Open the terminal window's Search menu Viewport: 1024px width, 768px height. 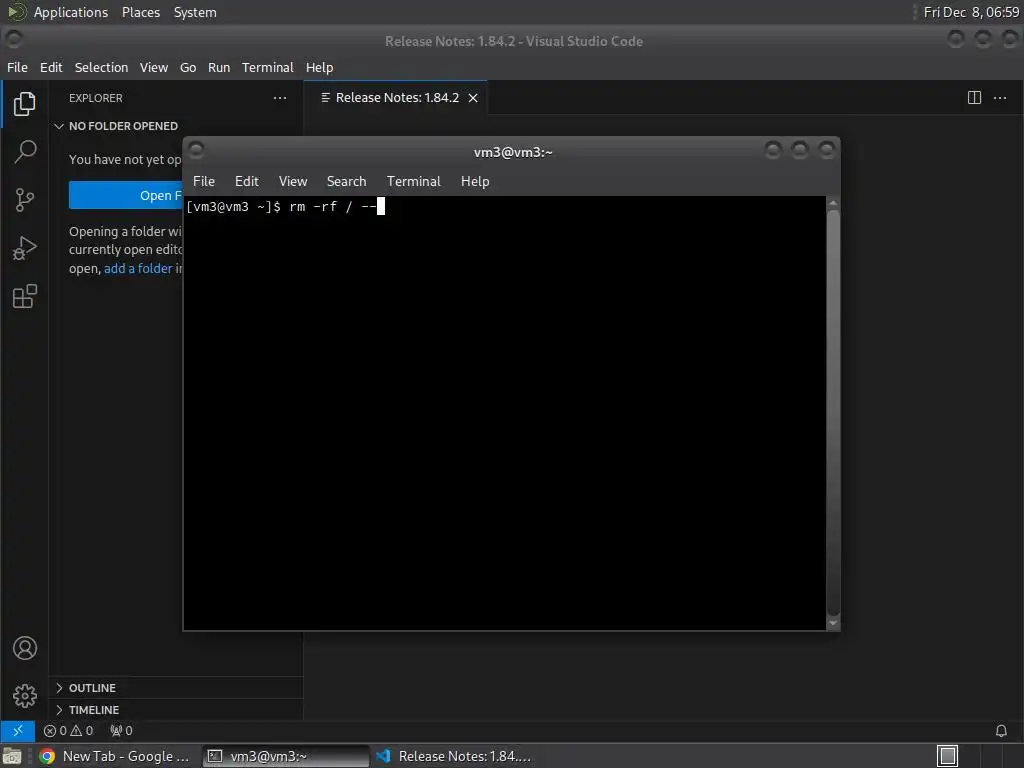[346, 181]
